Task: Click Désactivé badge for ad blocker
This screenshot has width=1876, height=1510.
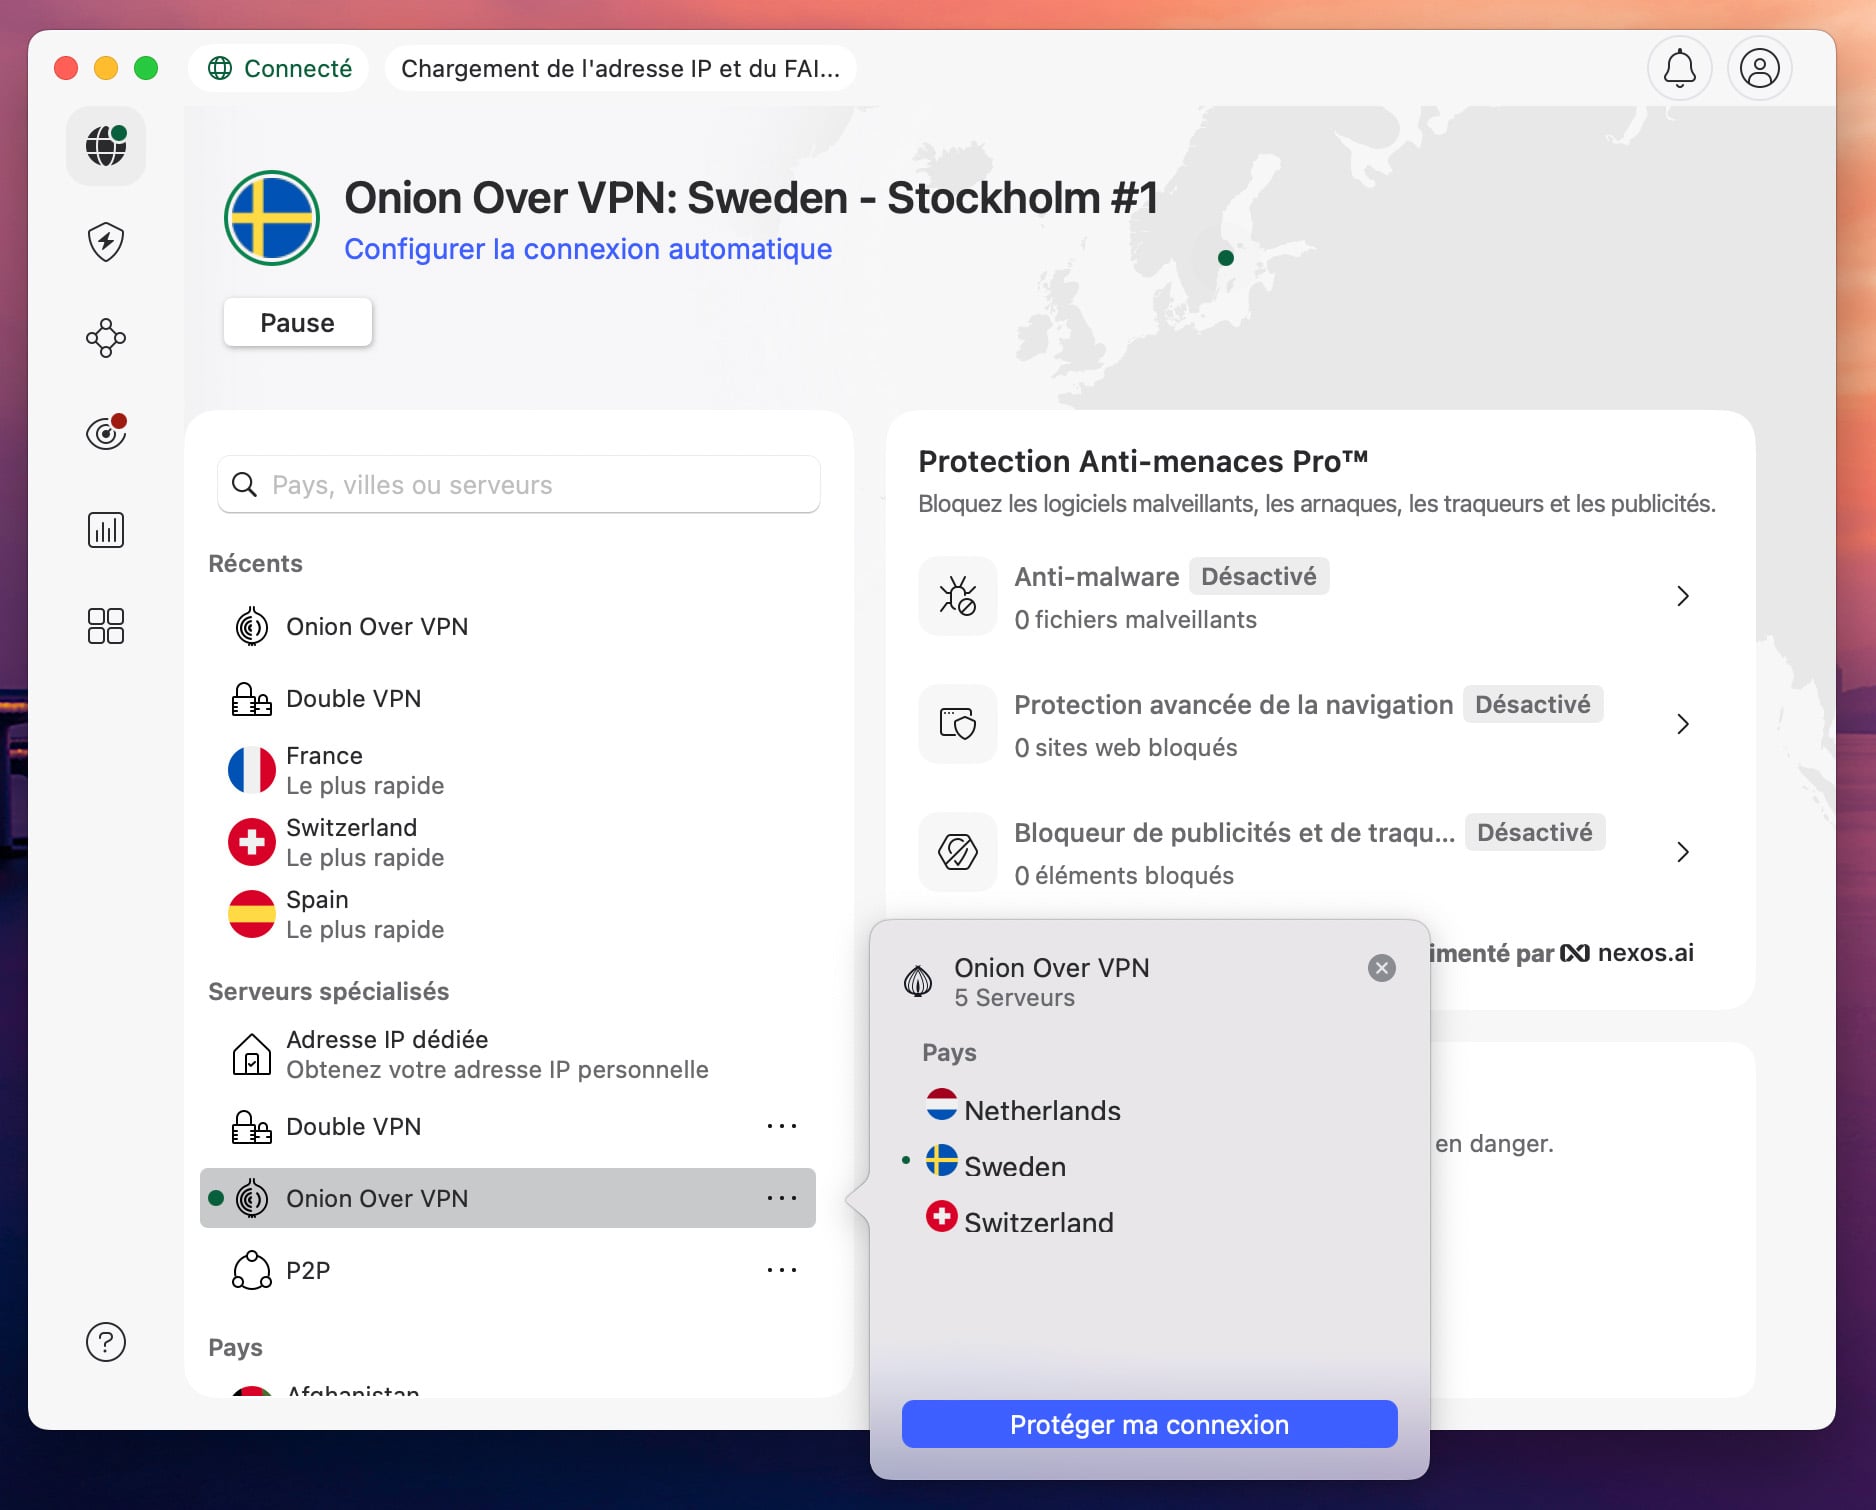Action: point(1535,833)
